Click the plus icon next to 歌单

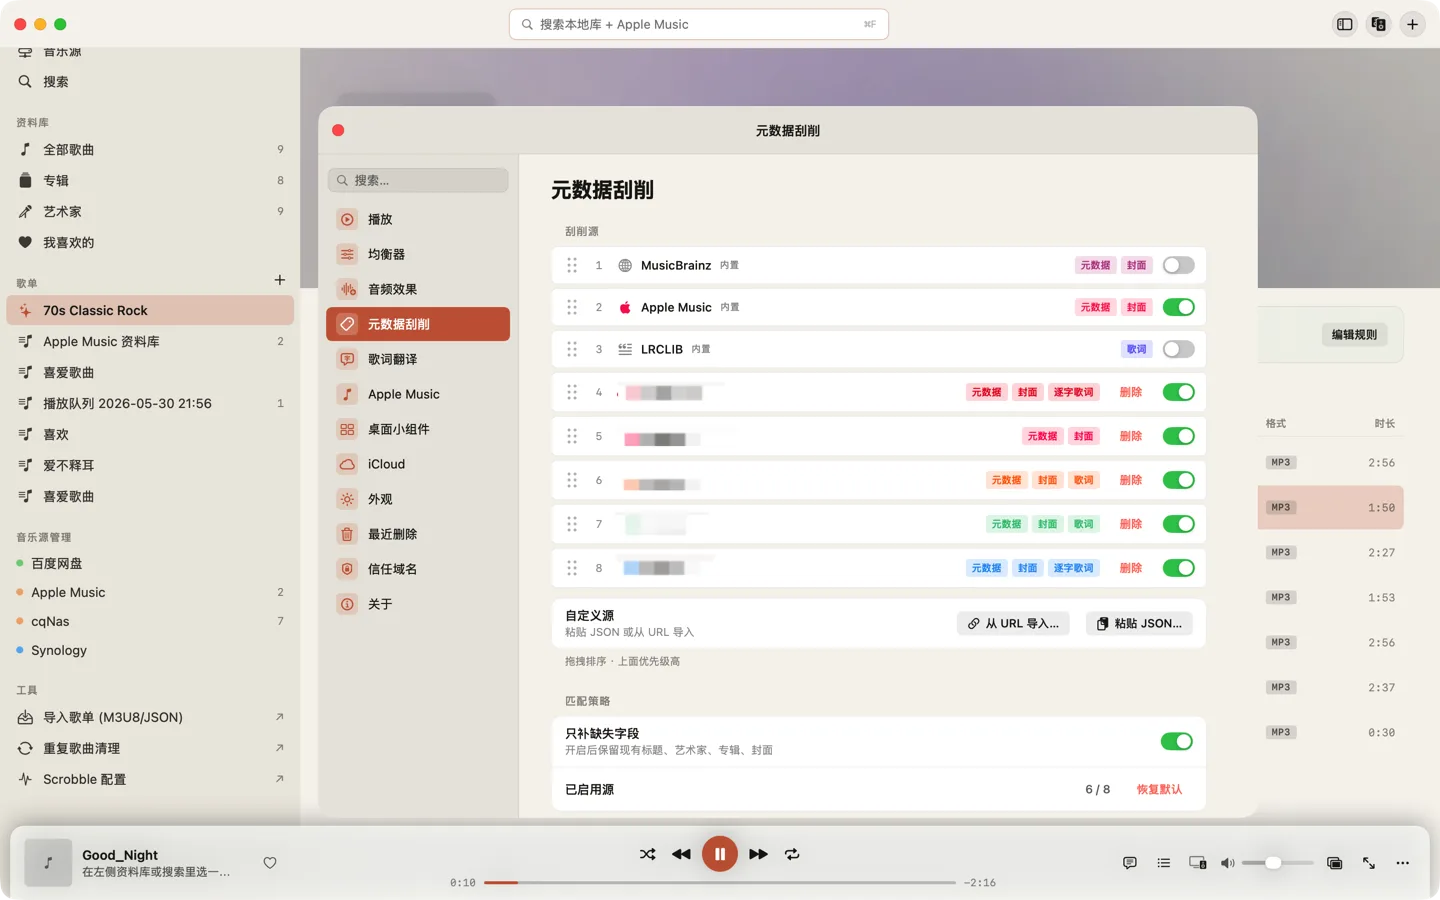click(280, 280)
